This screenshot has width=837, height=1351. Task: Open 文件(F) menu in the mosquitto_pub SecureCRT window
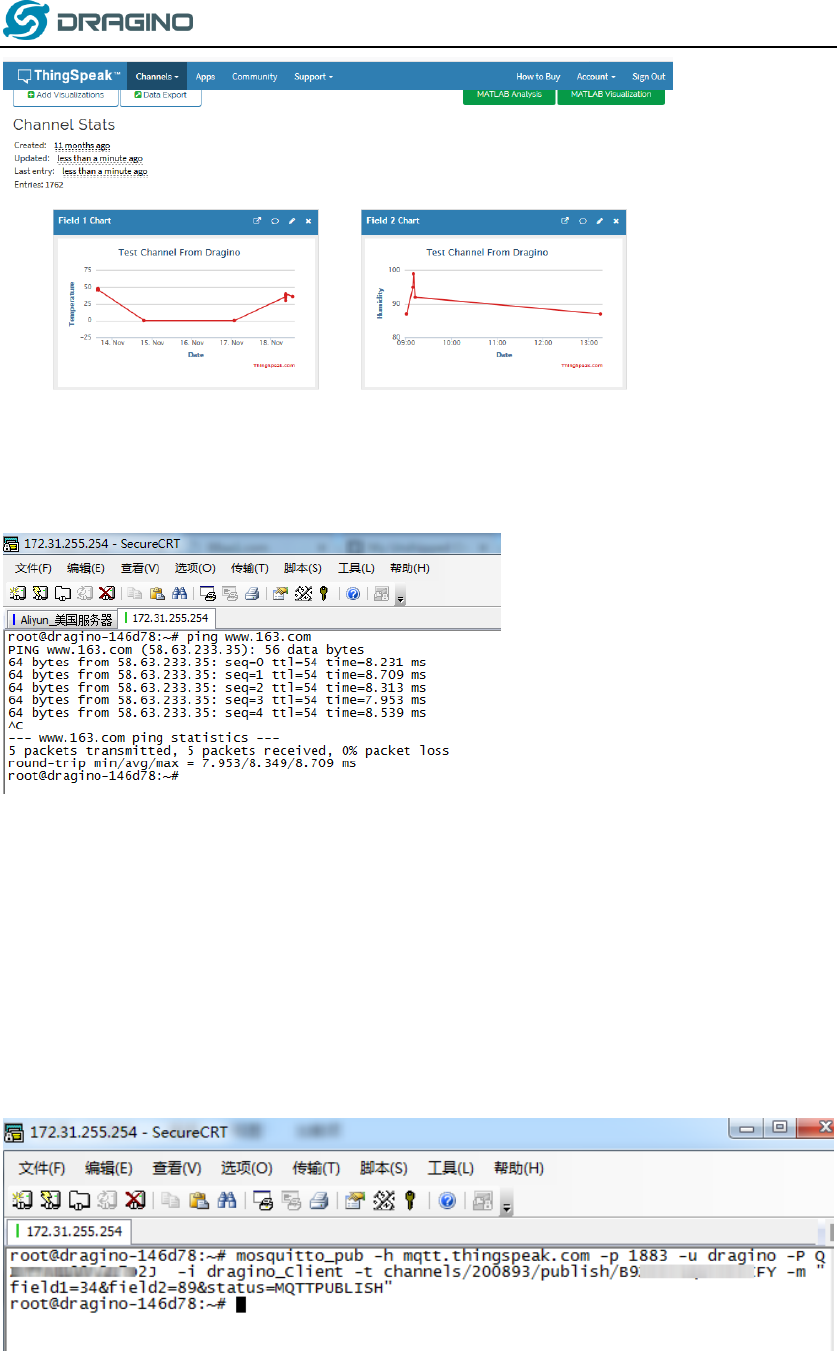point(41,1168)
